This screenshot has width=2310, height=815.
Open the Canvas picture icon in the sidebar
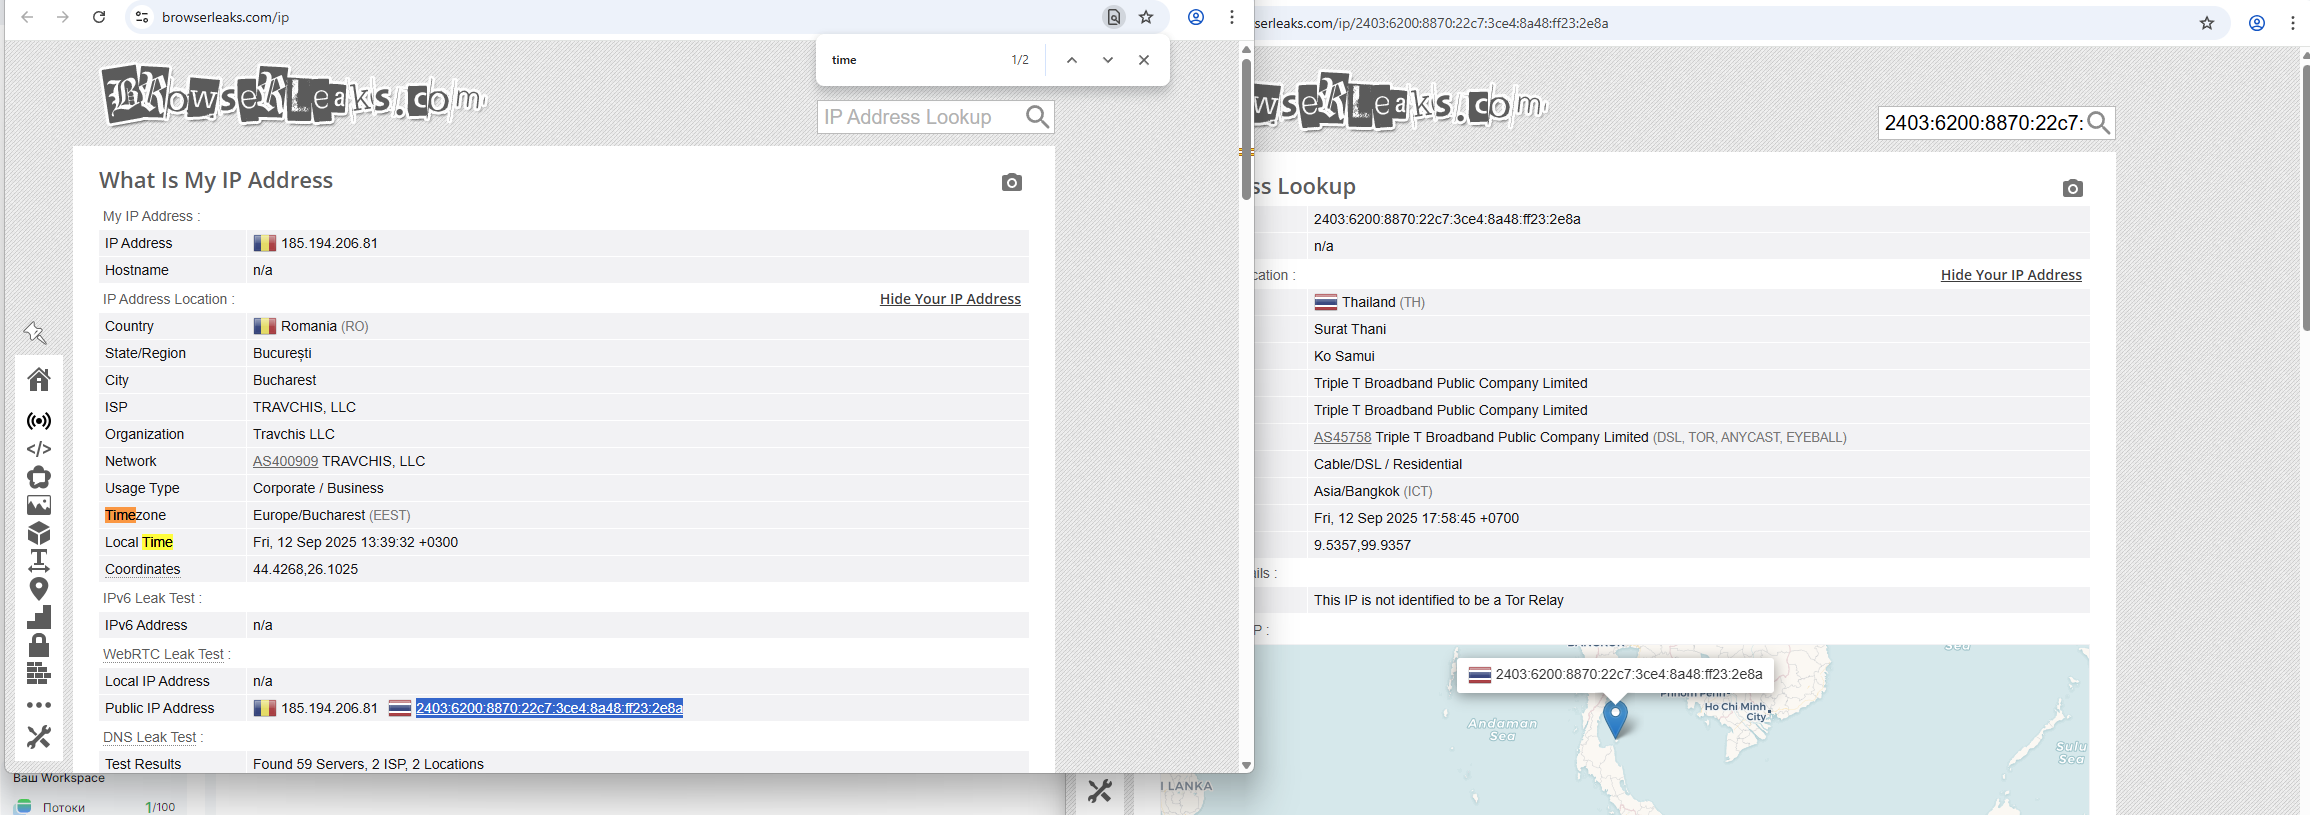39,505
